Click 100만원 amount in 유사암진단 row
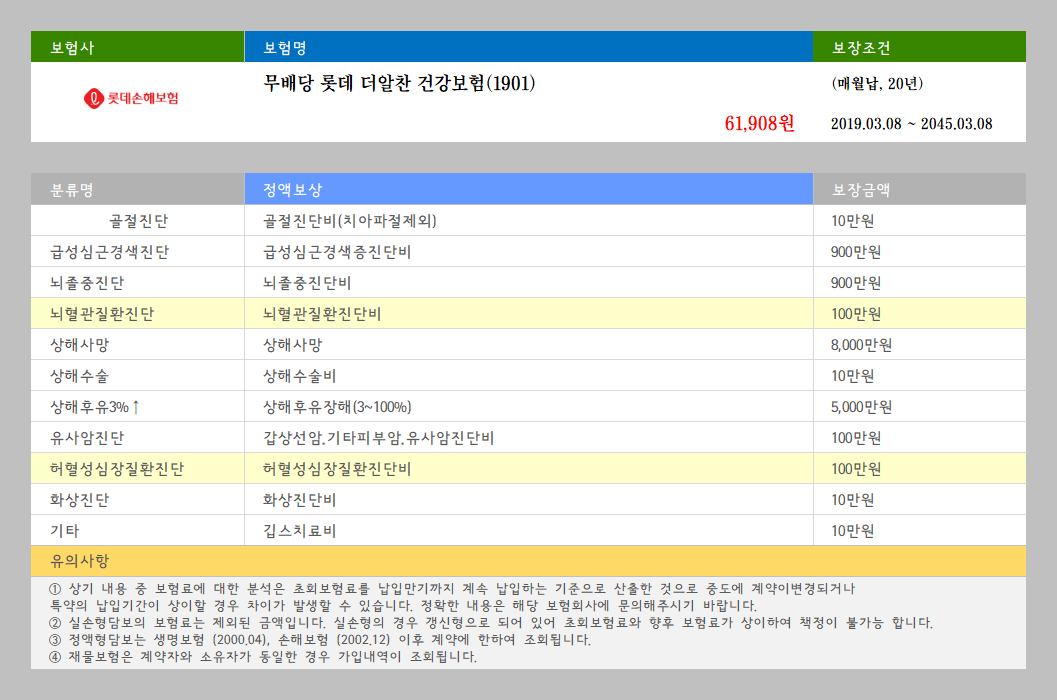This screenshot has height=700, width=1057. point(919,438)
